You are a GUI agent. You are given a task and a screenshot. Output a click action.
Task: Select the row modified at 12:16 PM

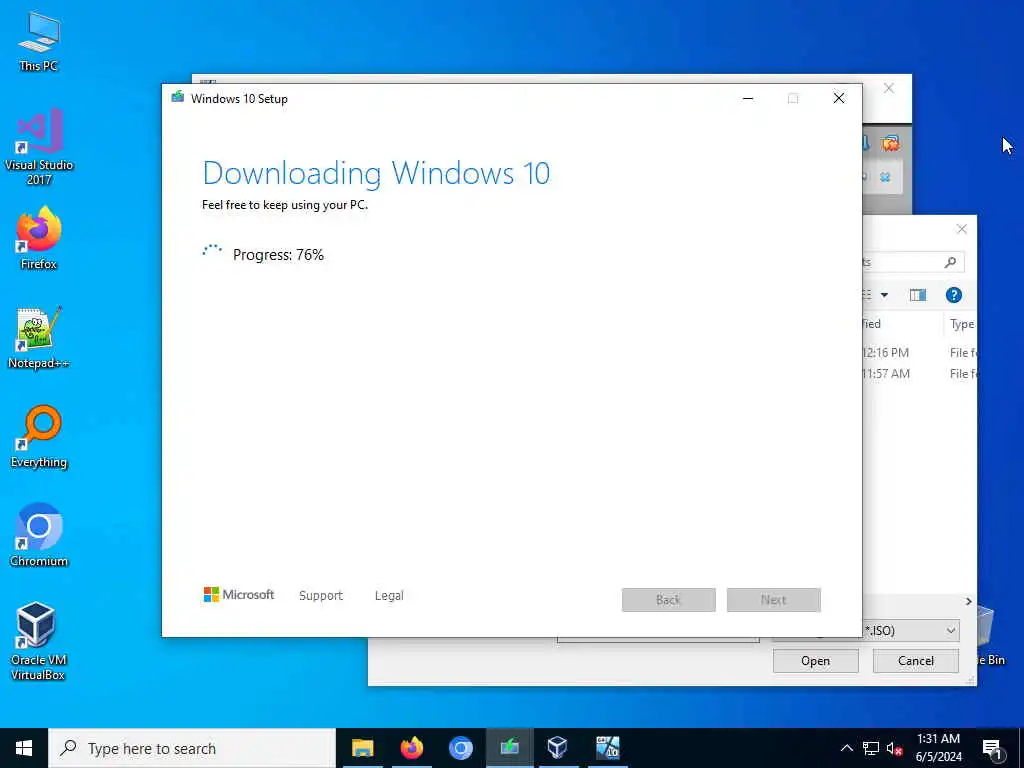click(x=920, y=353)
